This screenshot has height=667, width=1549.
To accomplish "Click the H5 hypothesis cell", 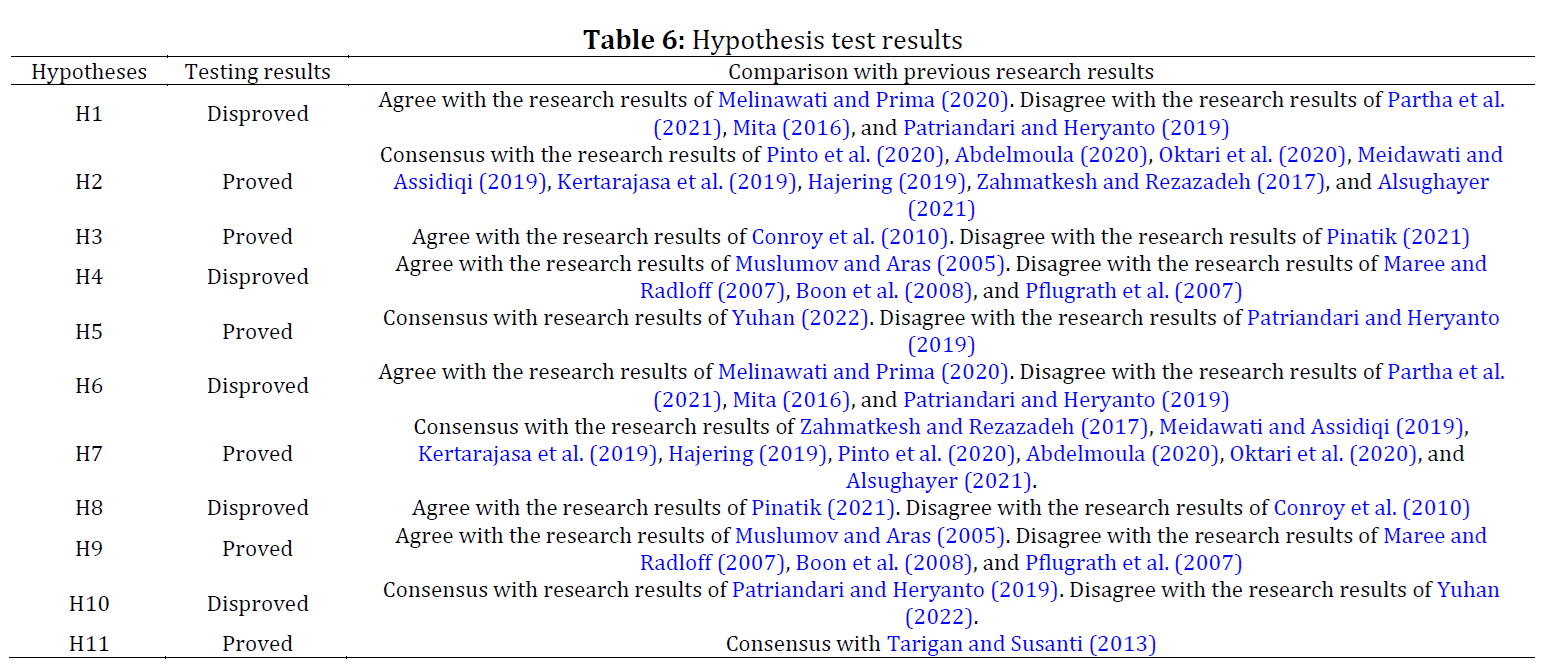I will [89, 332].
